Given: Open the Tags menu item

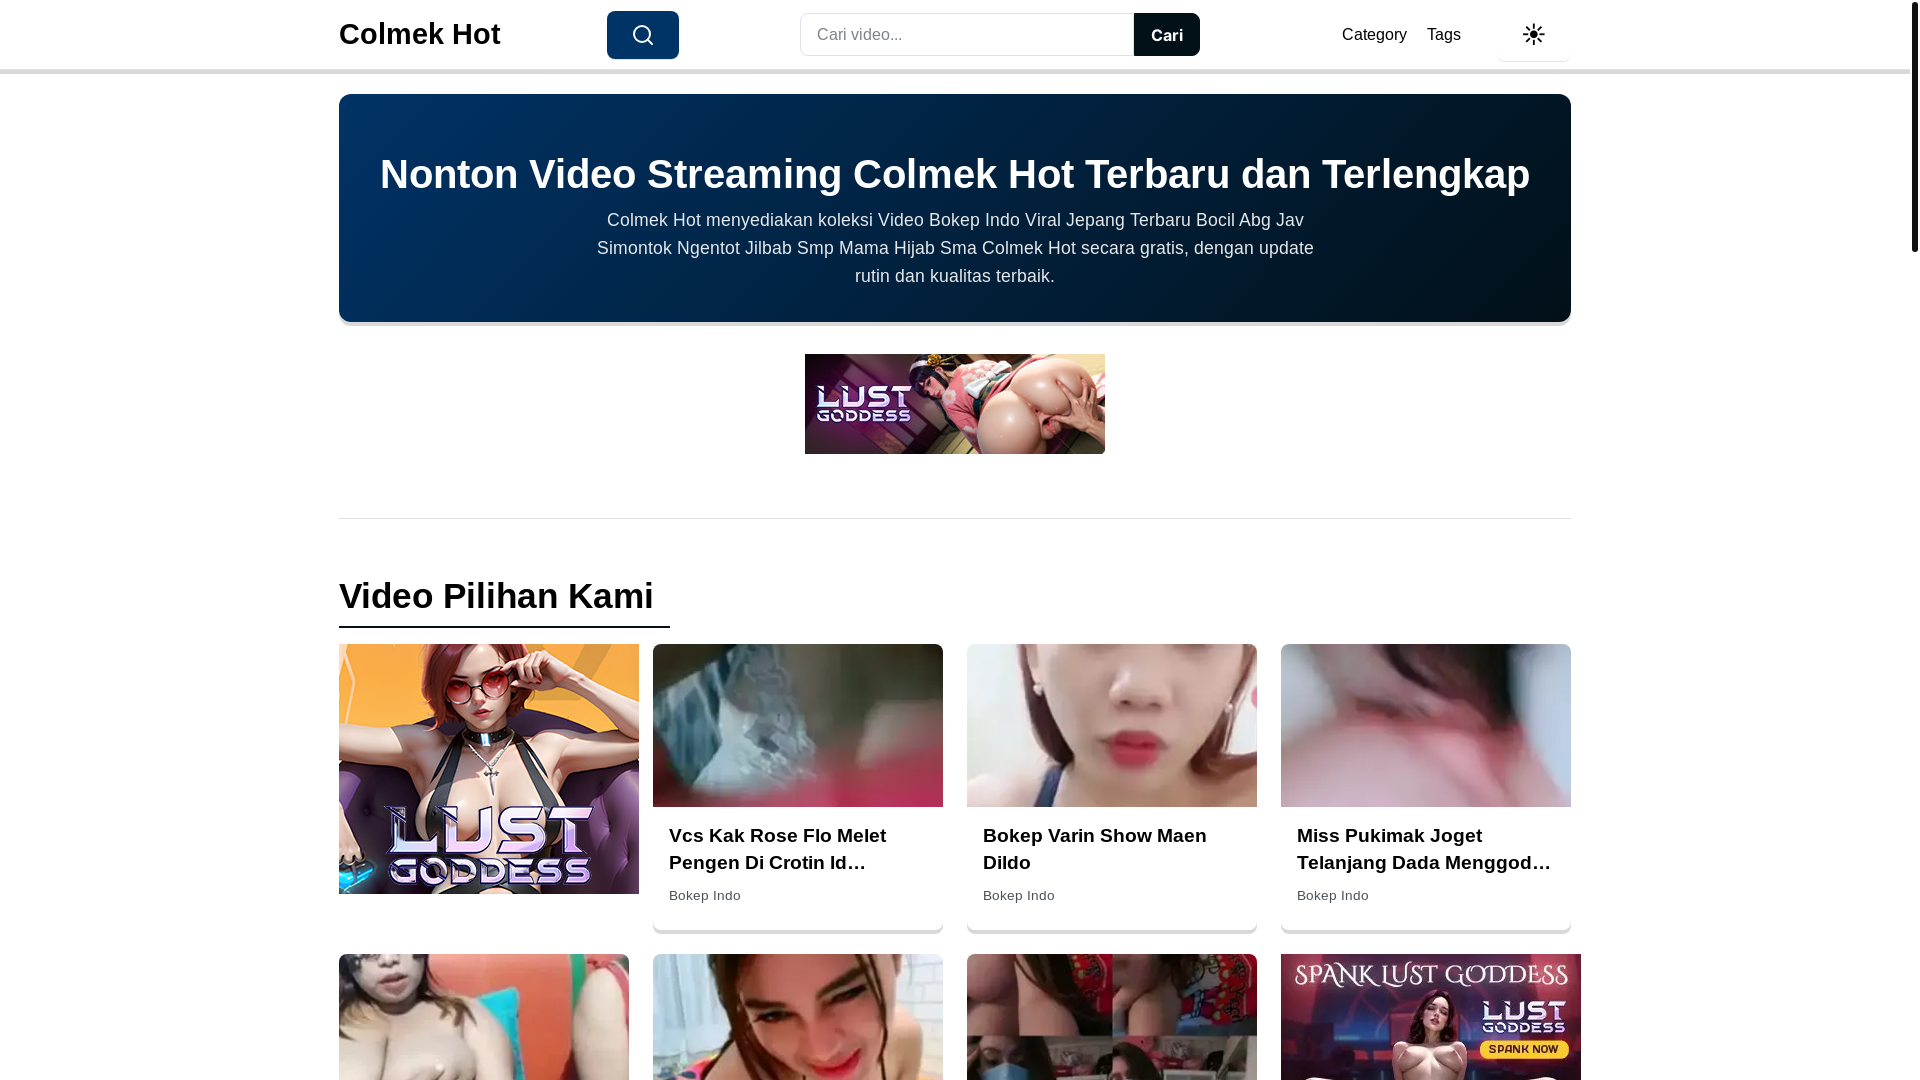Looking at the screenshot, I should click(x=1443, y=35).
